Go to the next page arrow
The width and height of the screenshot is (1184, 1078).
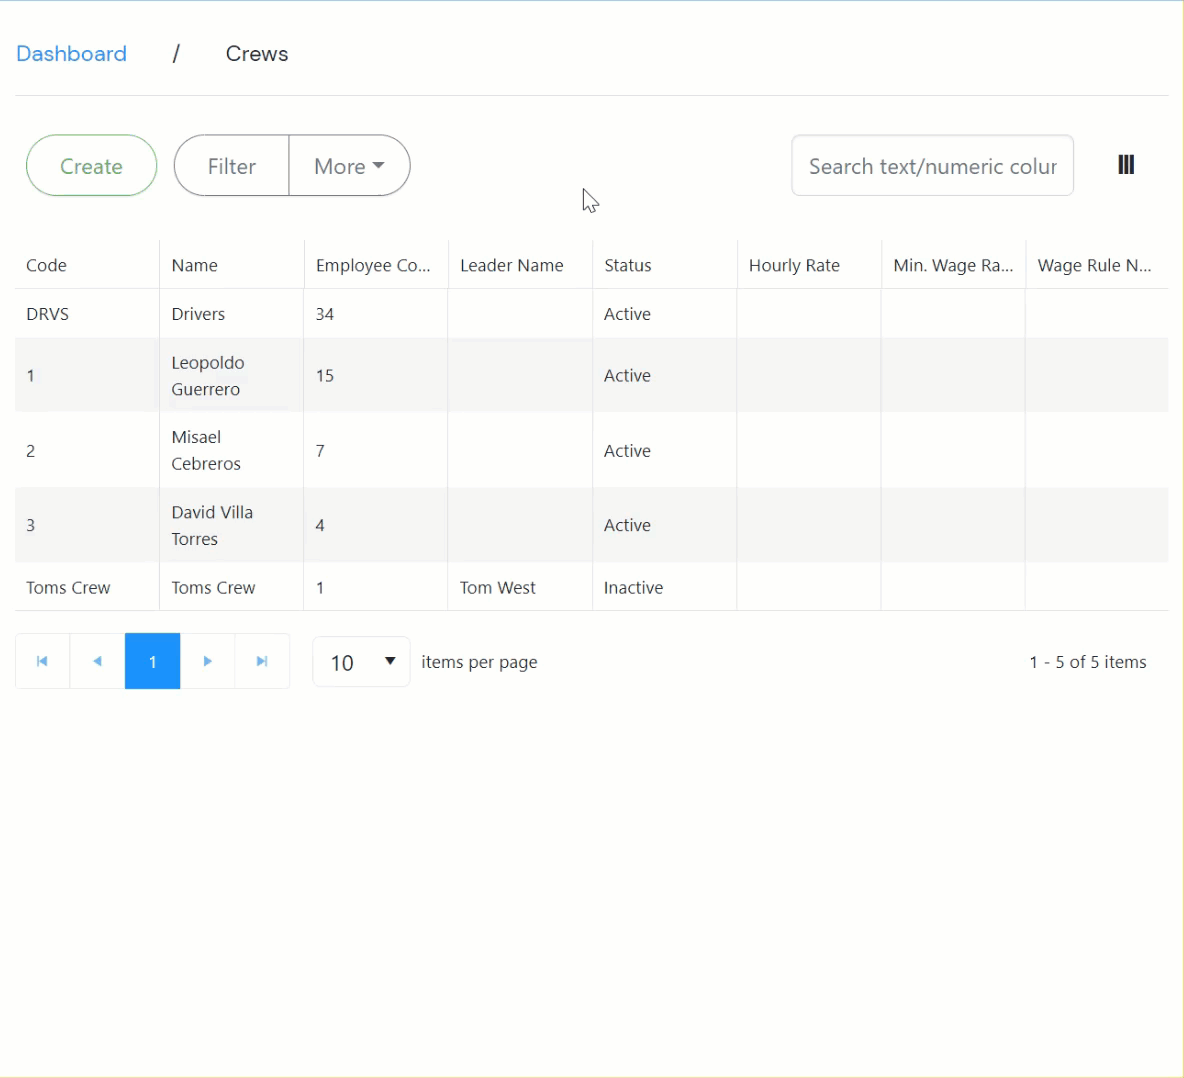click(x=207, y=661)
